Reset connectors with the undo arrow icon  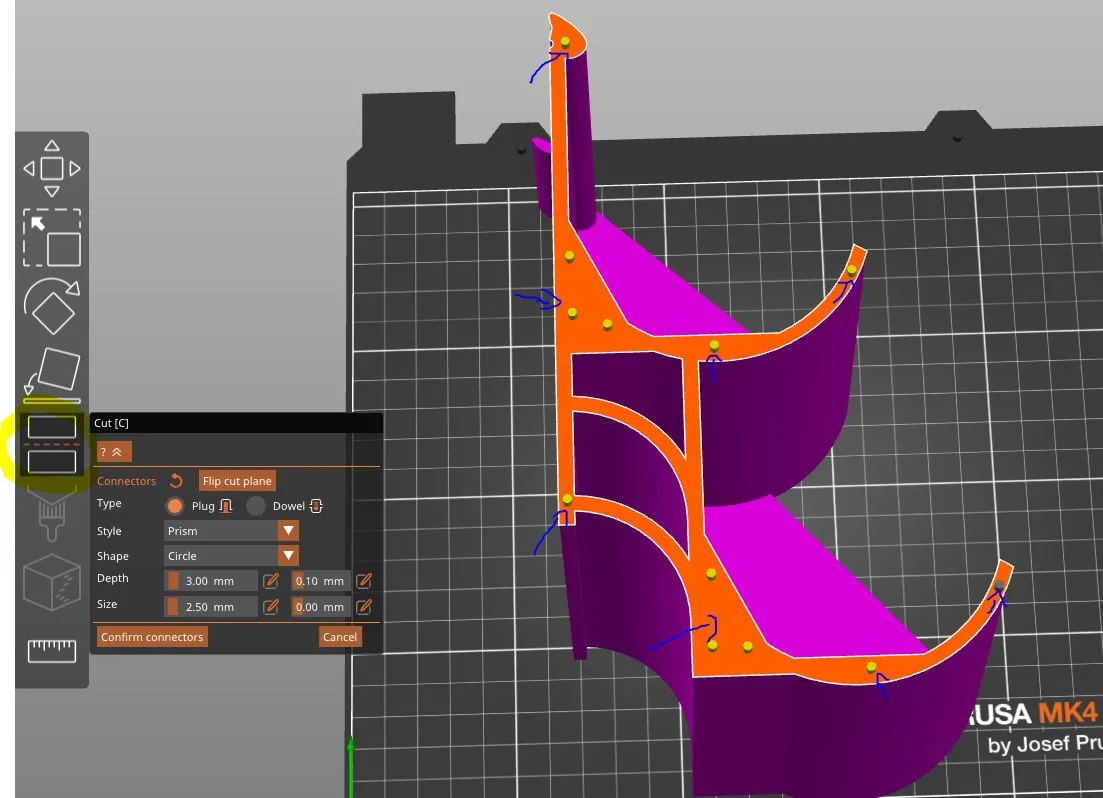point(176,481)
